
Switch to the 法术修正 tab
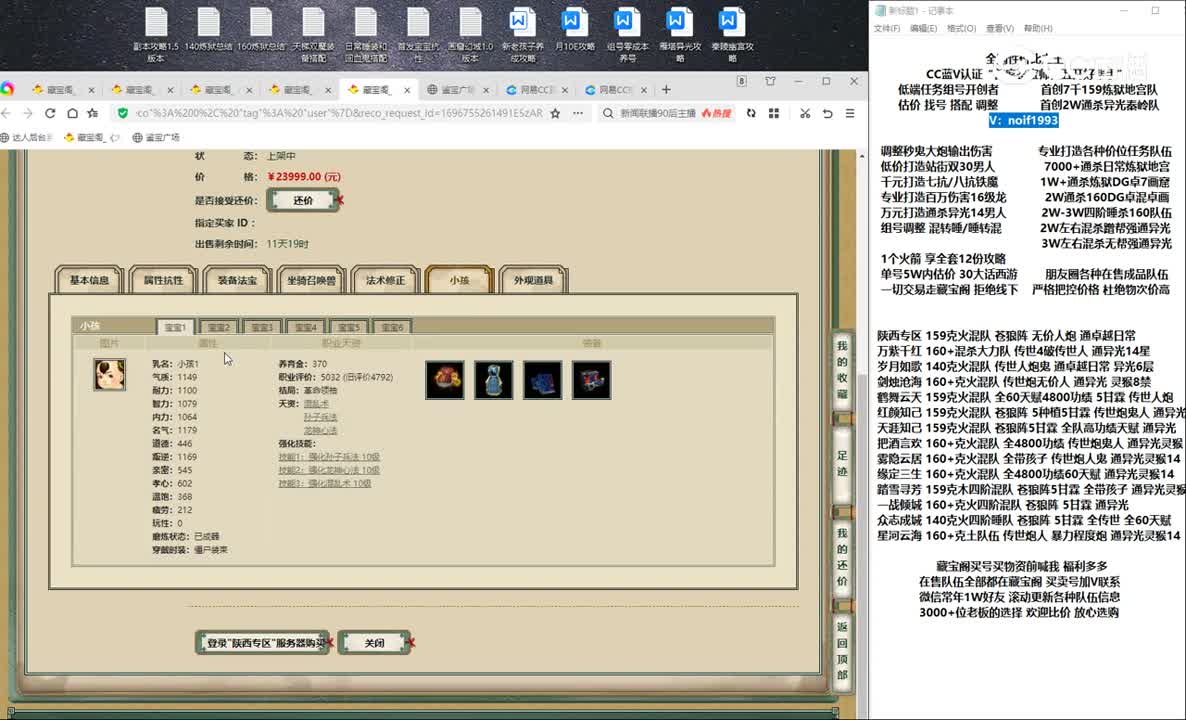point(385,280)
